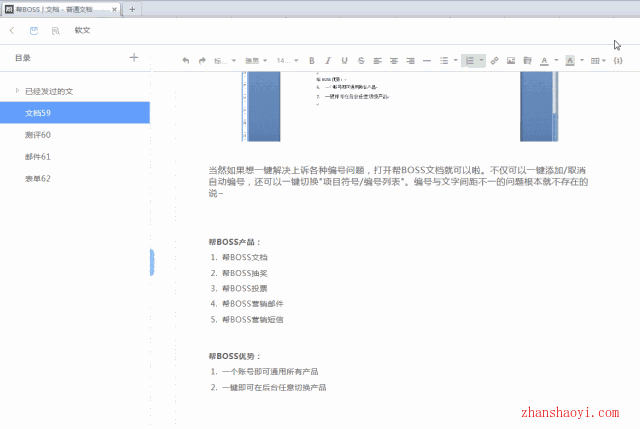The image size is (640, 429).
Task: Click the 目录 panel heading
Action: [23, 58]
